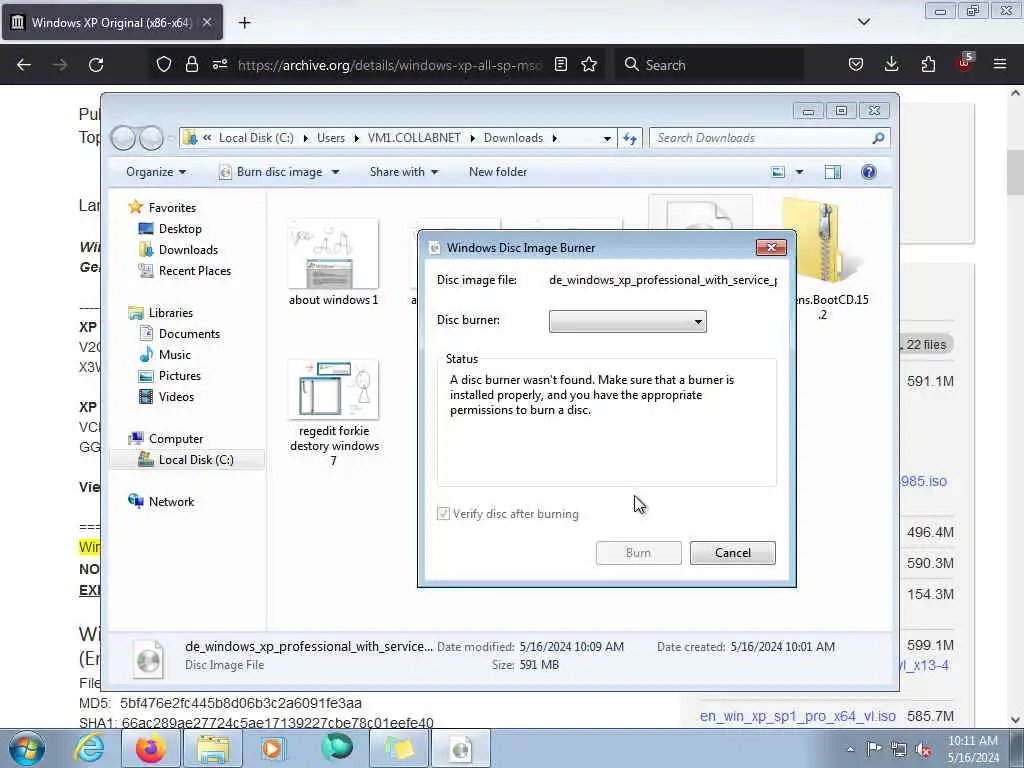
Task: Click the uBlock extension badge icon
Action: [965, 63]
